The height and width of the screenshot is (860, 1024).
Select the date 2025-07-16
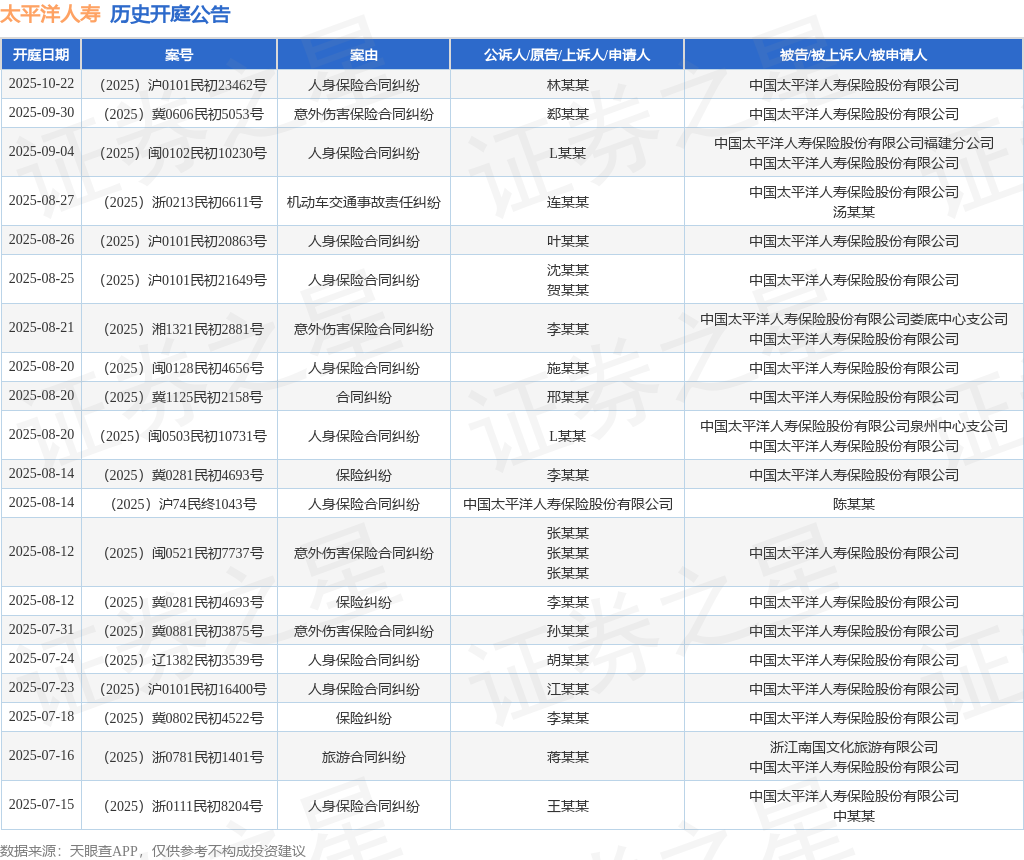point(41,756)
